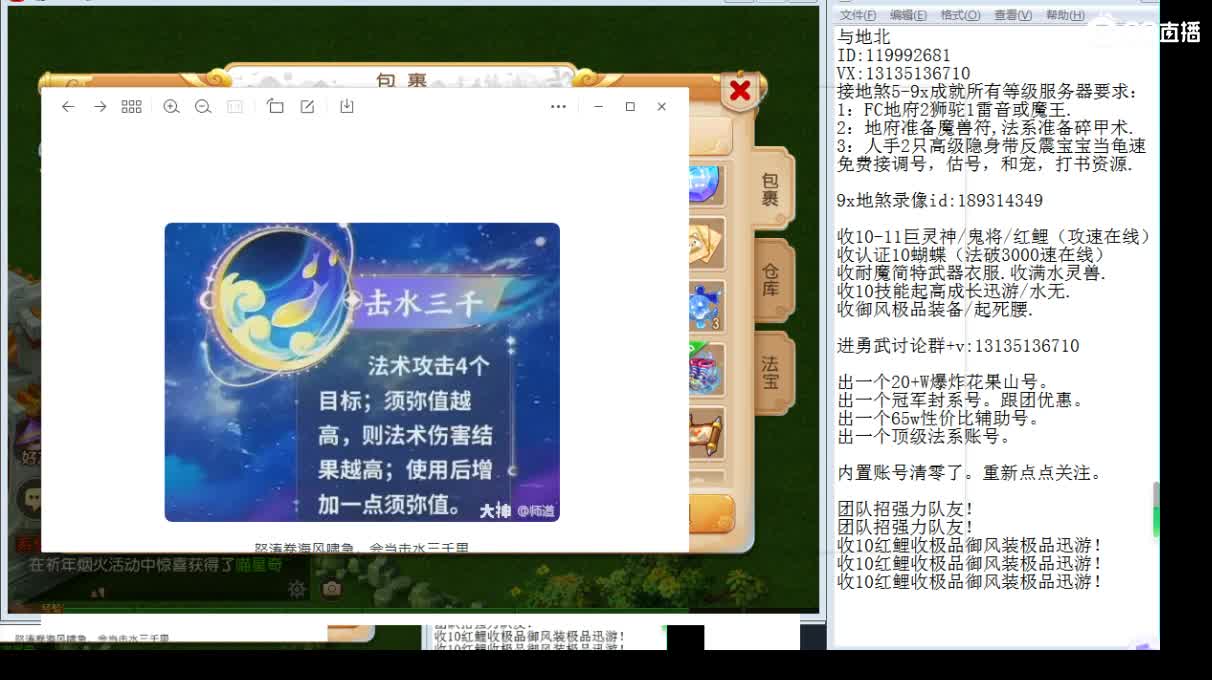The width and height of the screenshot is (1212, 680).
Task: Click the line '出一个20+W爆炸花果山号。'
Action: tap(943, 382)
